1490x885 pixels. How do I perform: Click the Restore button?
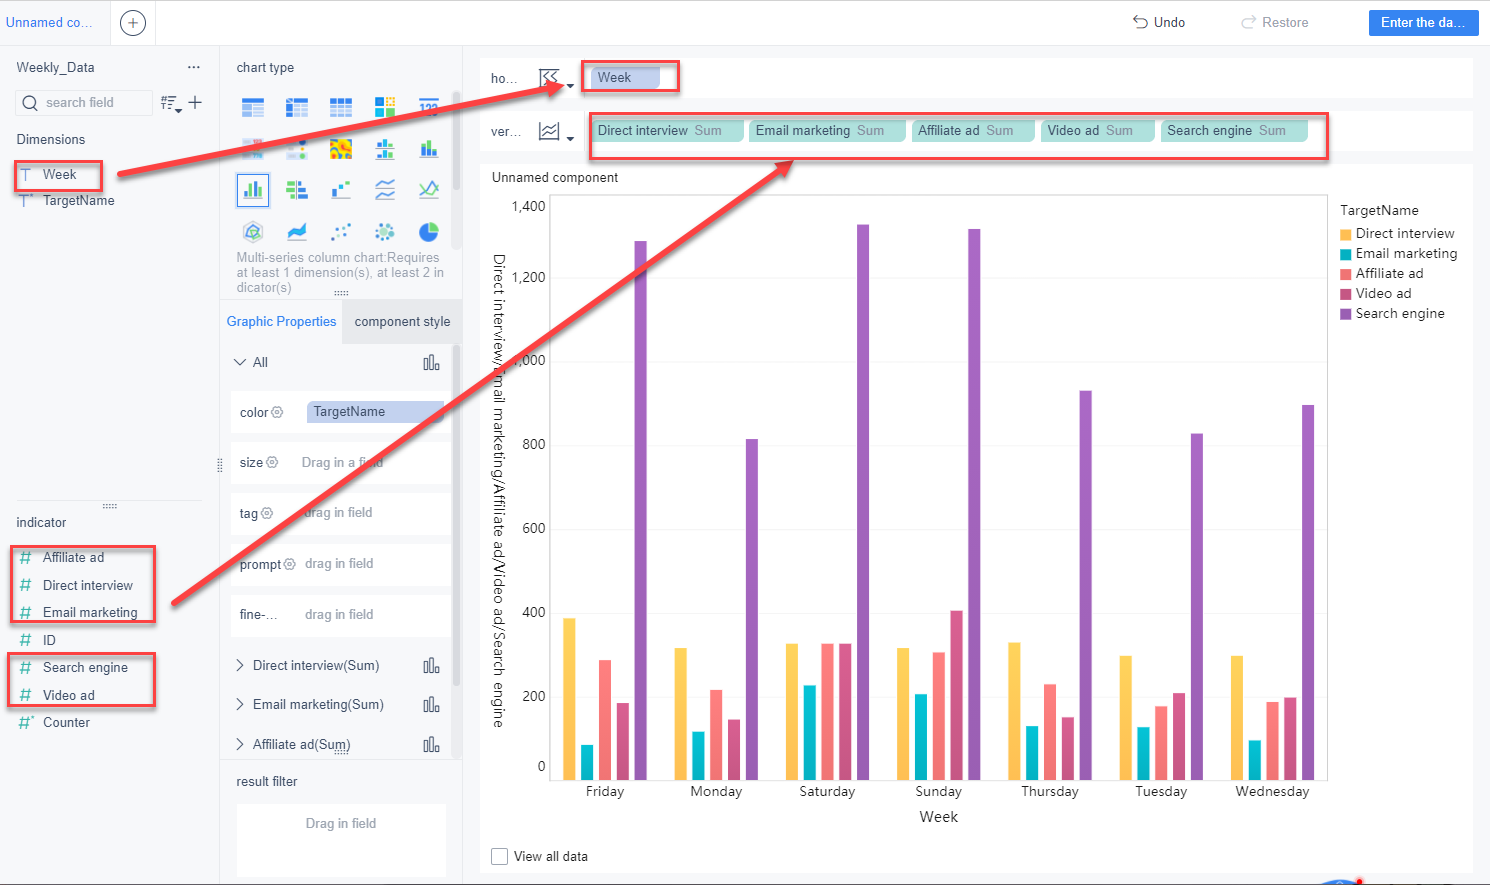(x=1275, y=22)
